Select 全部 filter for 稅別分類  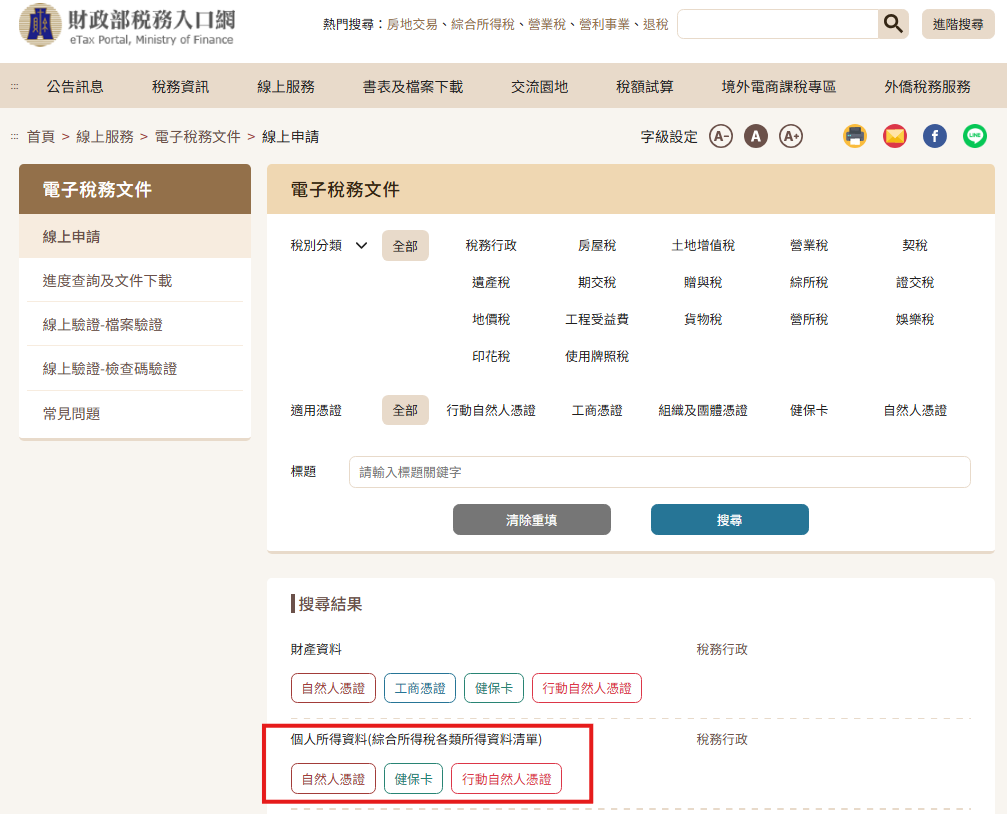[x=405, y=245]
